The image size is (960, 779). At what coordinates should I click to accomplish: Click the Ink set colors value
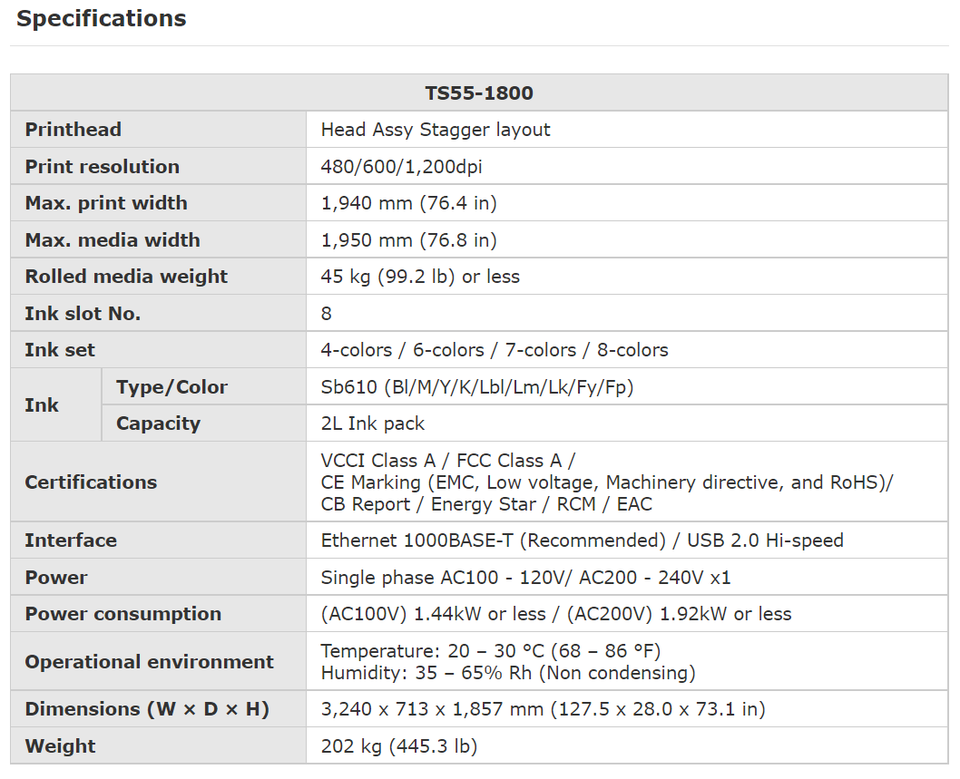coord(494,350)
